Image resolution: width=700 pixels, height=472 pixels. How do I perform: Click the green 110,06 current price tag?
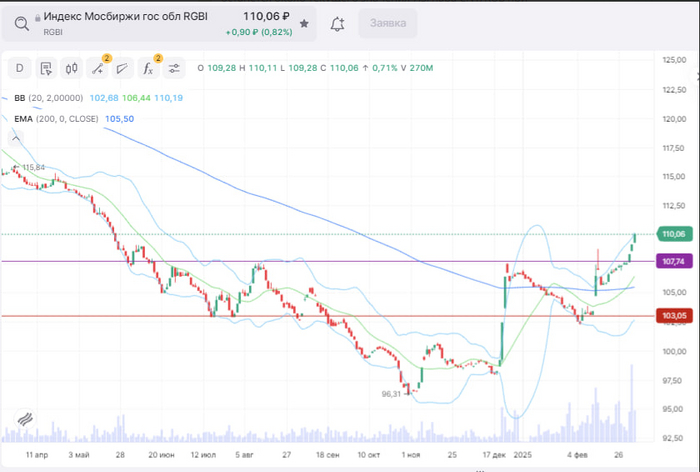(673, 234)
